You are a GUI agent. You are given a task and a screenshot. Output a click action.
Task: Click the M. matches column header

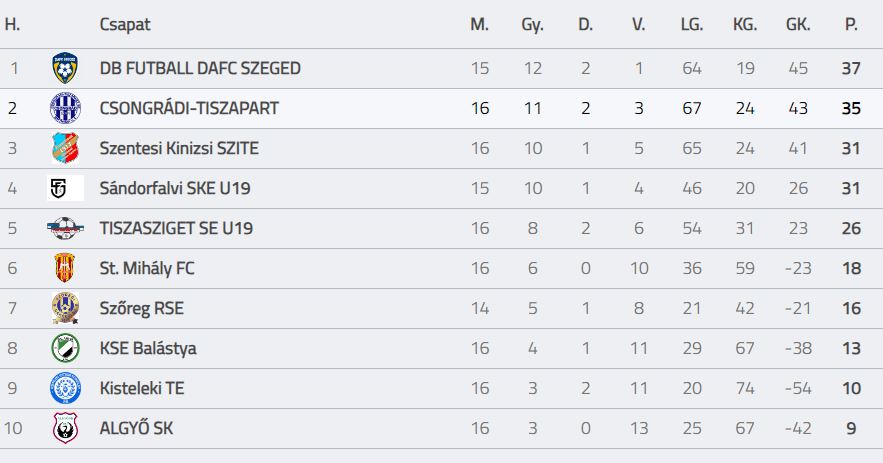[x=479, y=24]
